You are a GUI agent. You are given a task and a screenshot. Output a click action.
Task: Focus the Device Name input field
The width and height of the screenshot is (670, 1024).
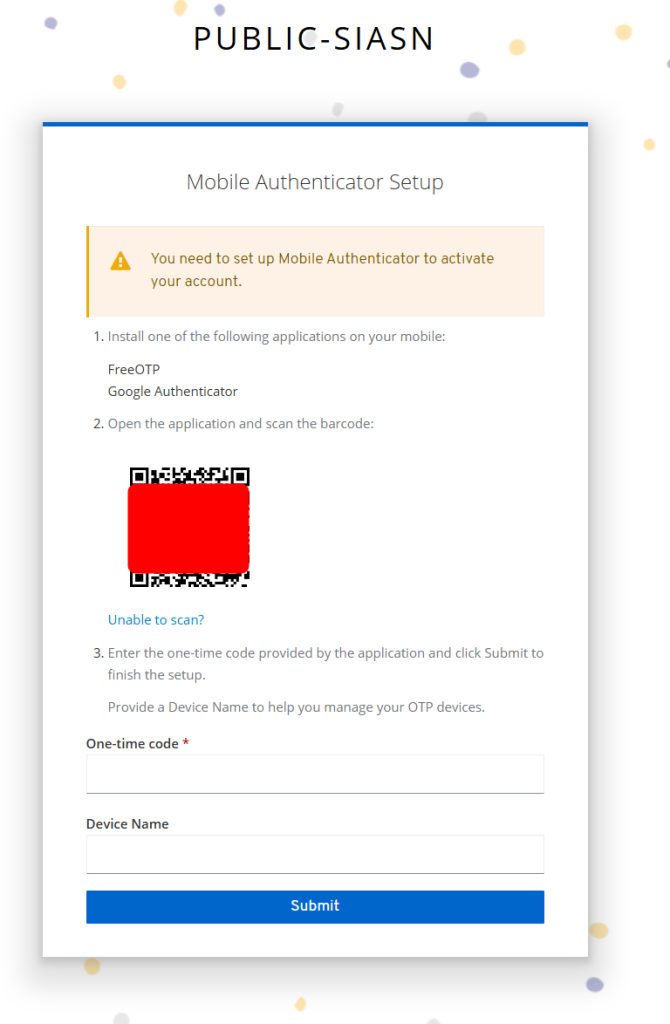[315, 855]
